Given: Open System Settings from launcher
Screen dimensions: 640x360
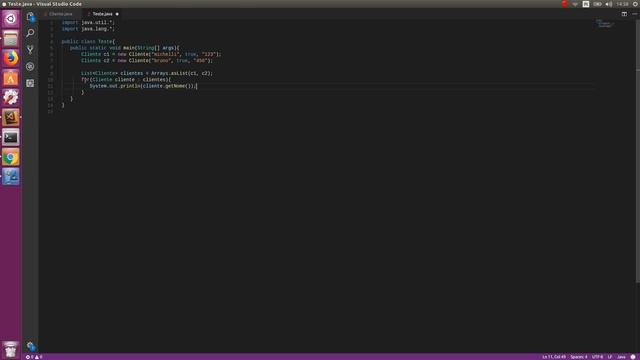Looking at the screenshot, I should pyautogui.click(x=11, y=98).
